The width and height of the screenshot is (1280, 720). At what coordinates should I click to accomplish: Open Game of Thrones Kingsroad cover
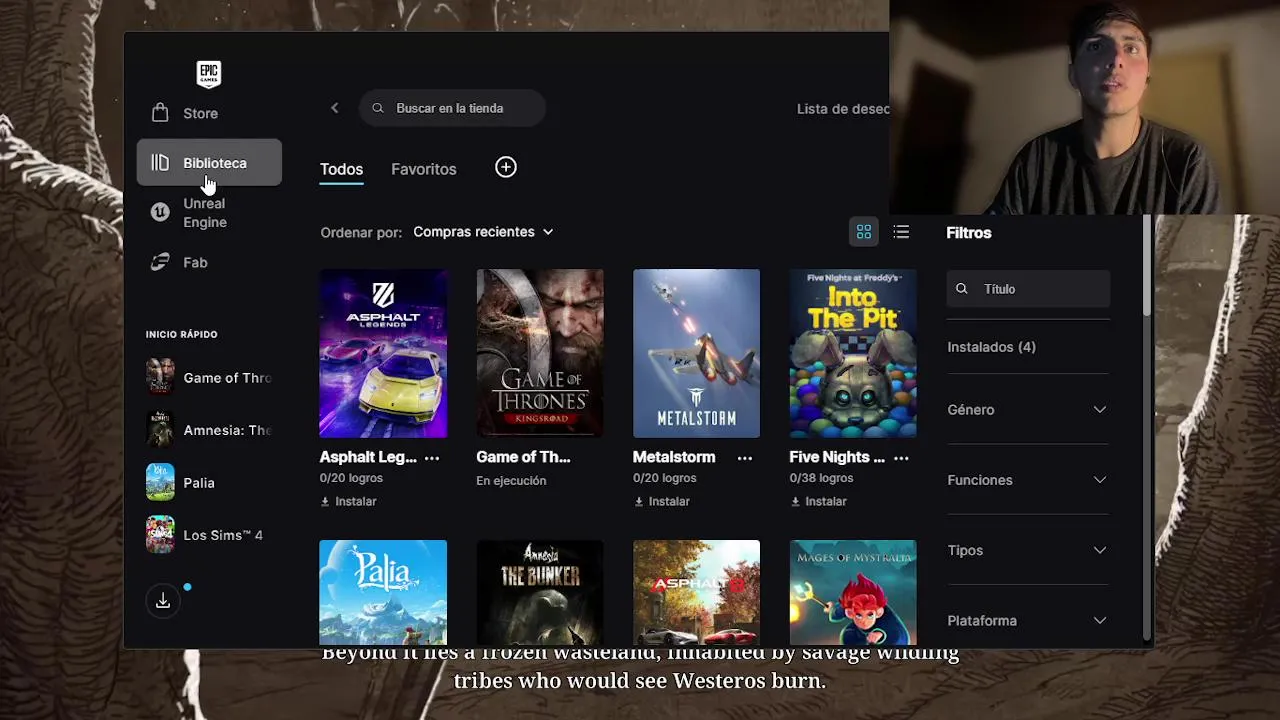tap(540, 353)
